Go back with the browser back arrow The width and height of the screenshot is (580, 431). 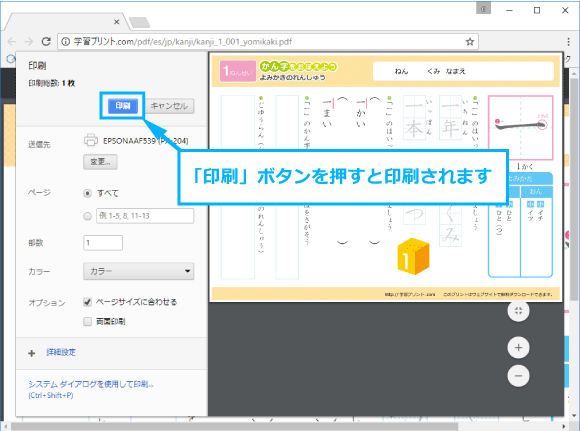(12, 41)
